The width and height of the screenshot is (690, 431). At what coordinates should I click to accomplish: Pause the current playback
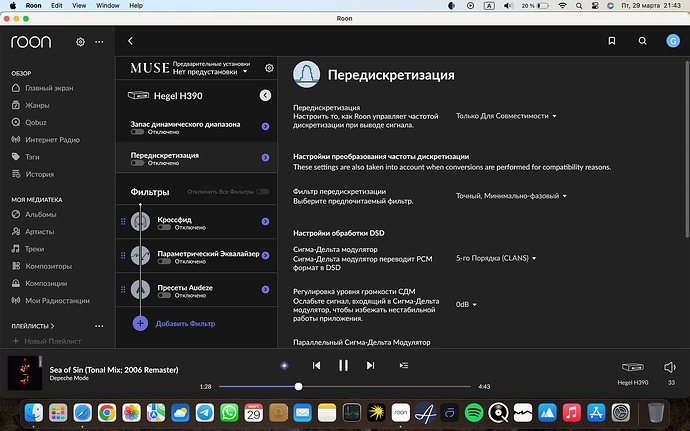click(343, 365)
